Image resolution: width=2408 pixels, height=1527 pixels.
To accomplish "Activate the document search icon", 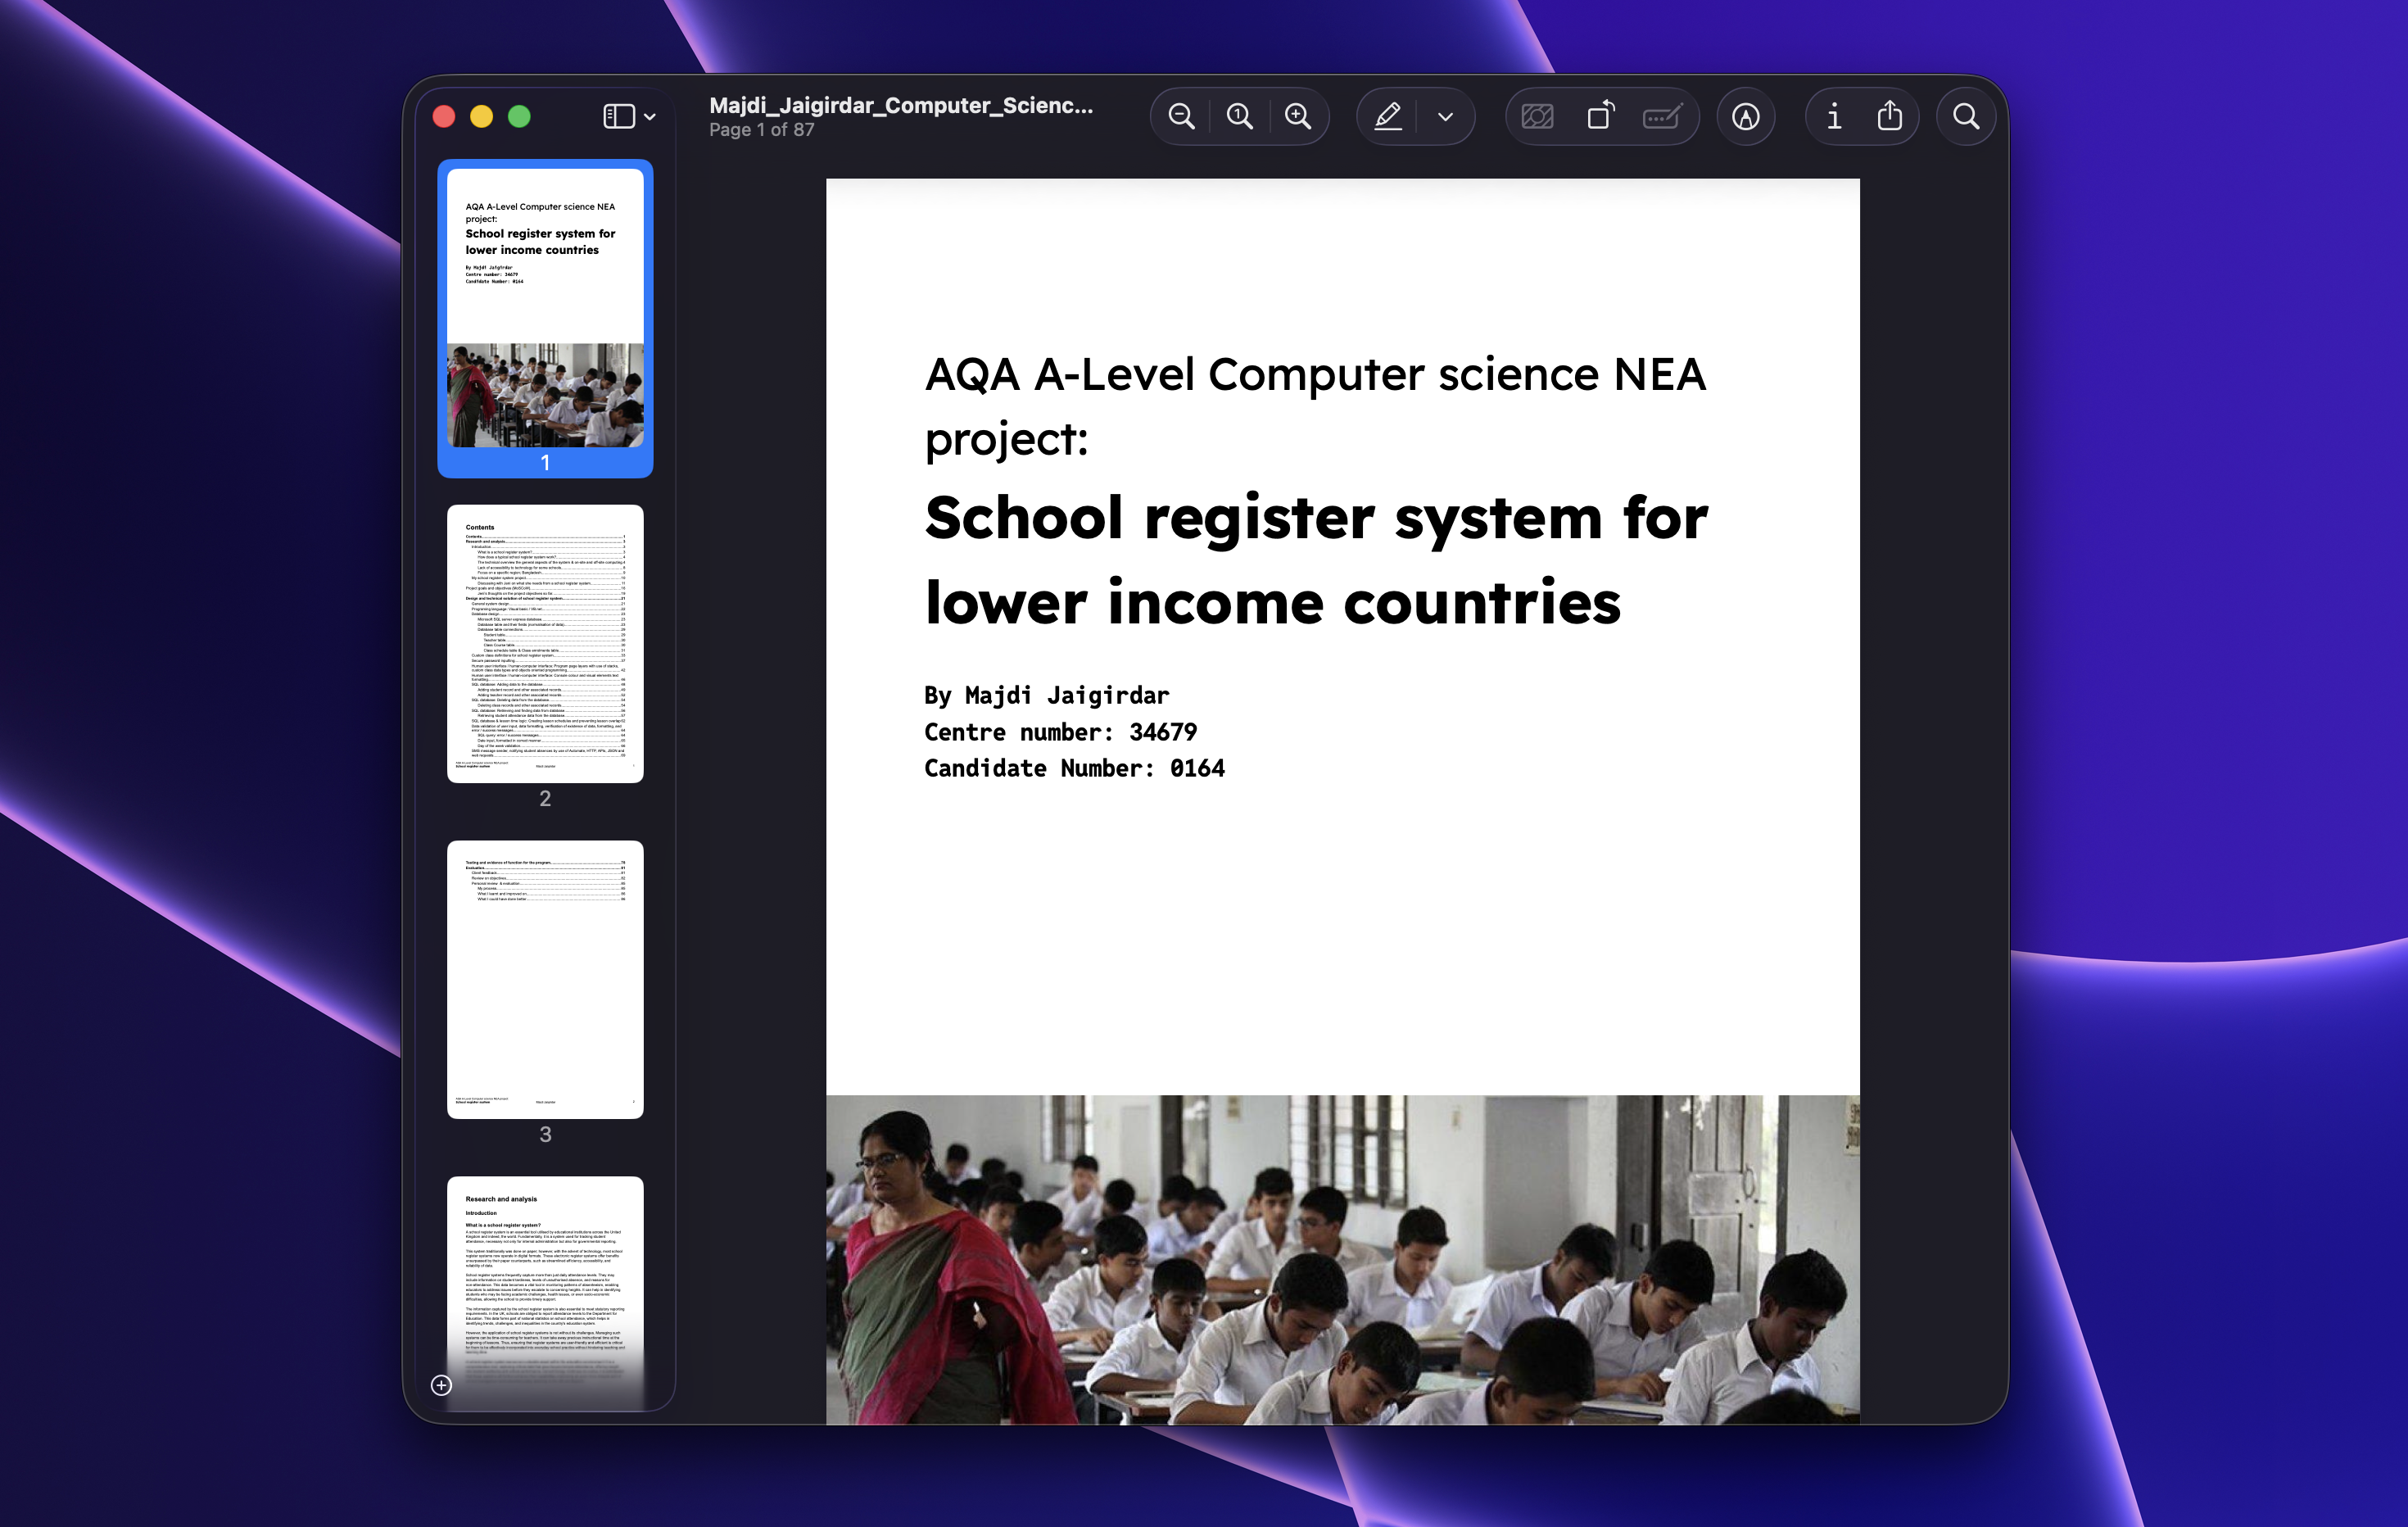I will tap(1964, 116).
